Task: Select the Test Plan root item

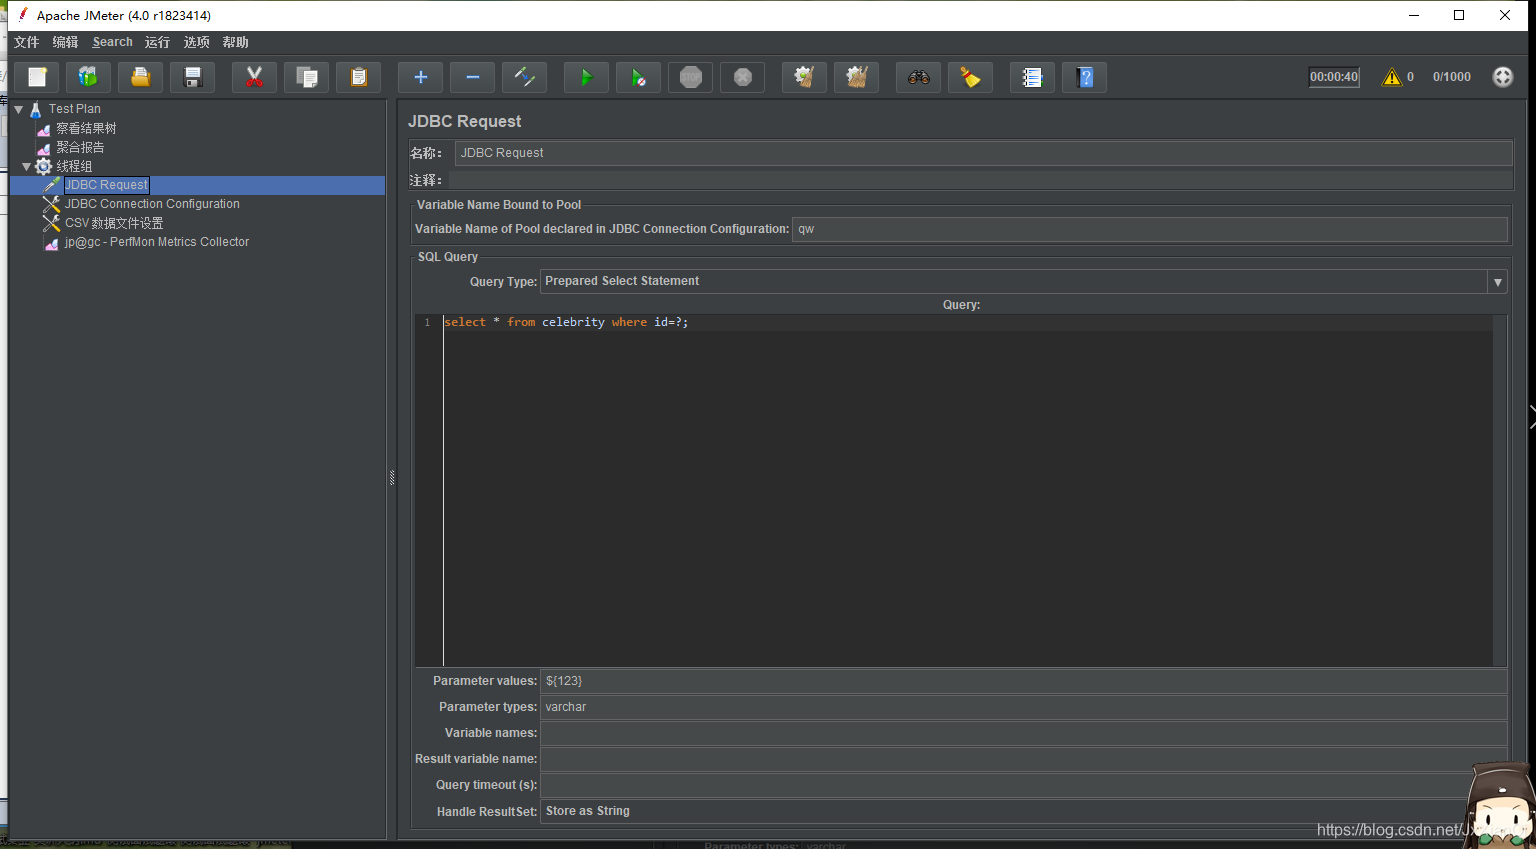Action: [74, 109]
